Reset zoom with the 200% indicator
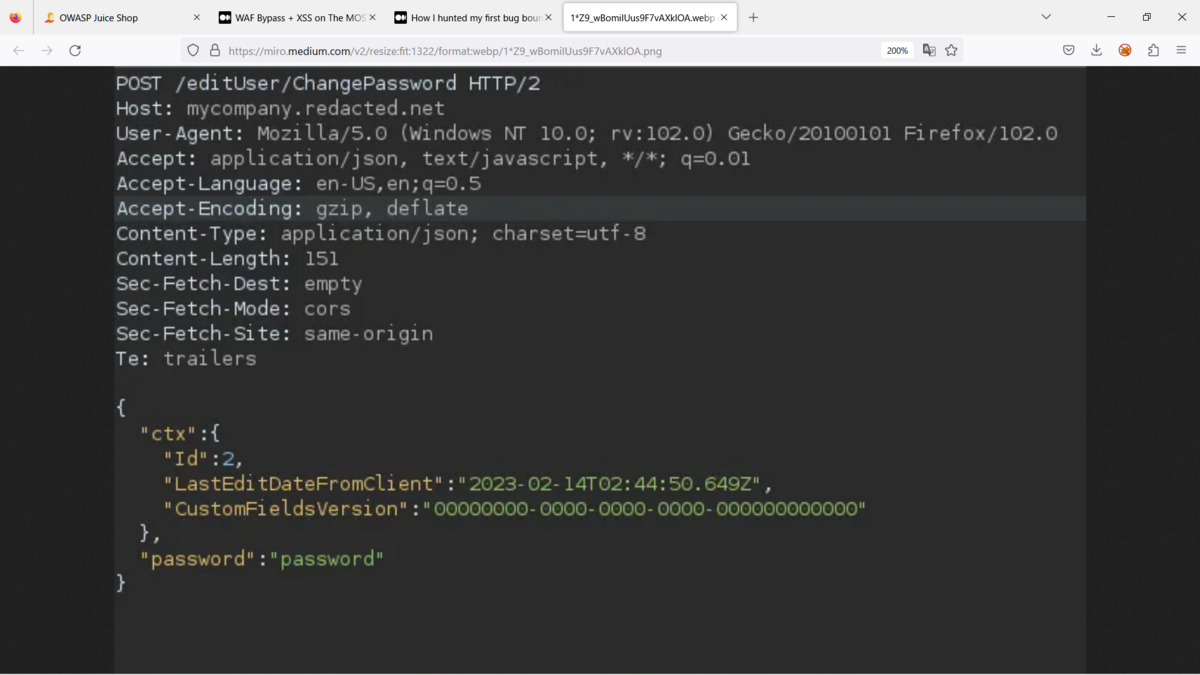This screenshot has width=1200, height=675. click(897, 50)
